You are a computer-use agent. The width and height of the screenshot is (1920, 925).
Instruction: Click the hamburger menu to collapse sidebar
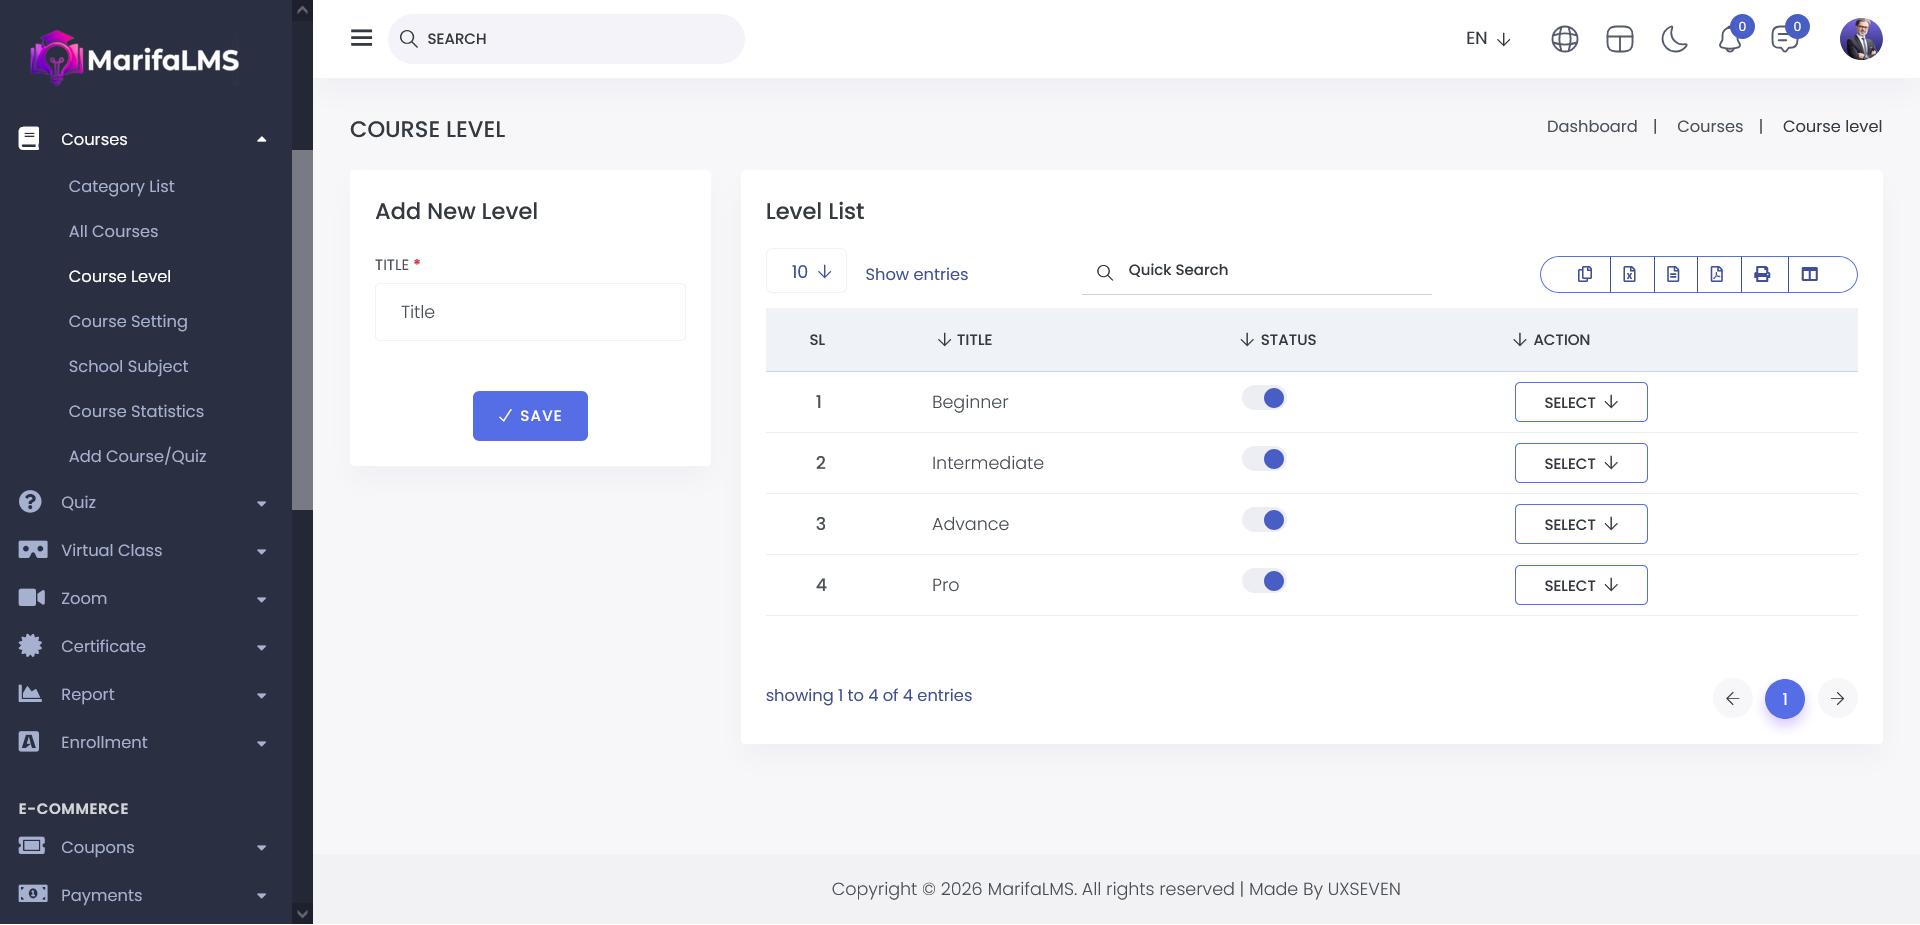tap(361, 38)
